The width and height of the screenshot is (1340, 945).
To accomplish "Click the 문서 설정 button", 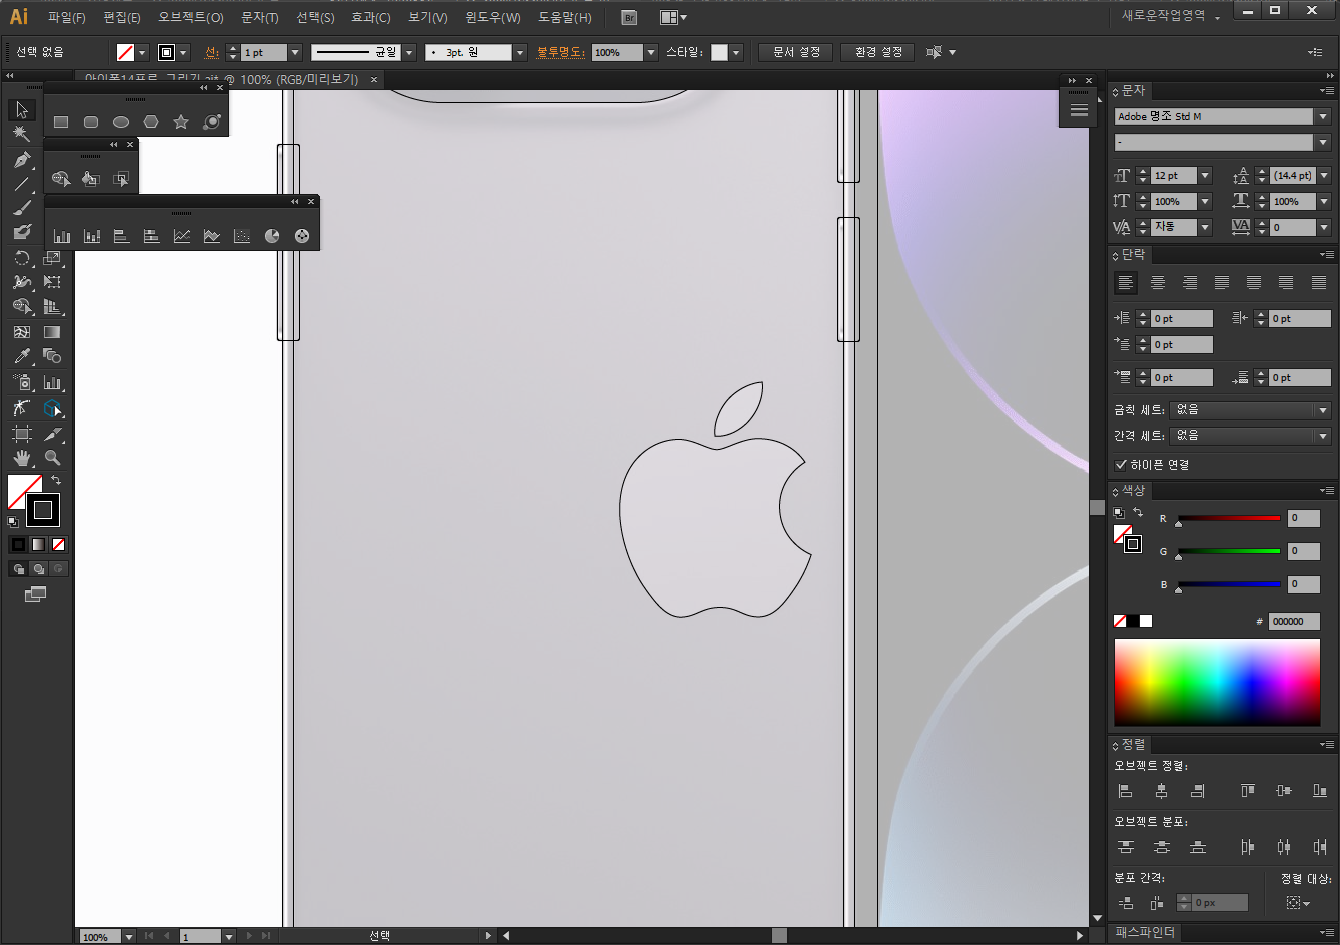I will click(796, 52).
